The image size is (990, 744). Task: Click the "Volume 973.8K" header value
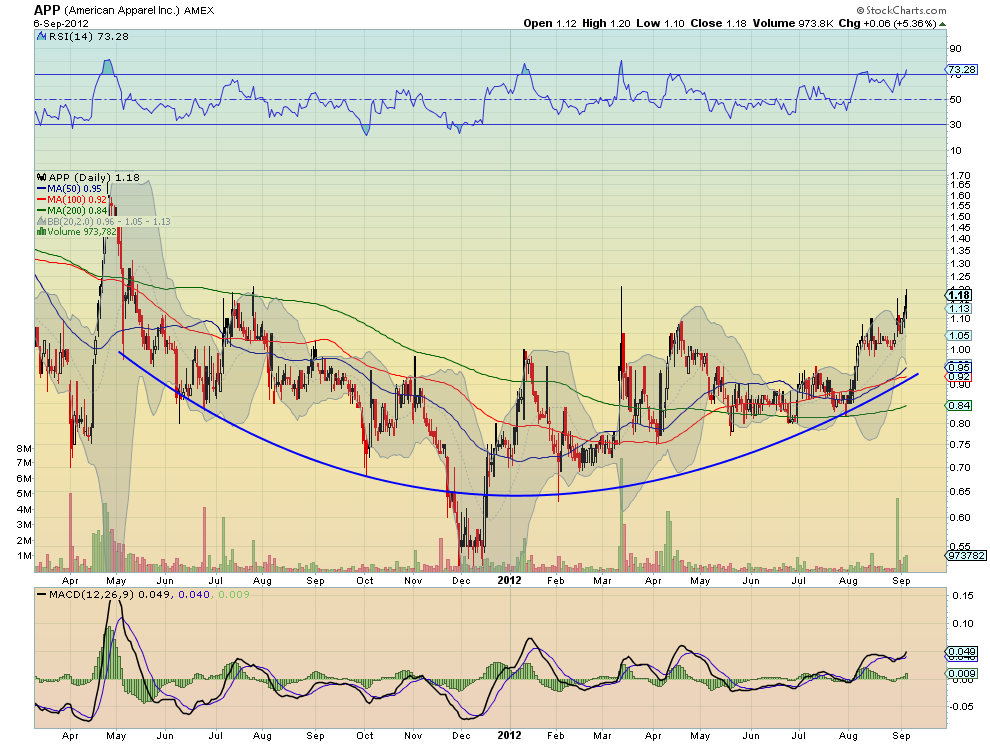(x=793, y=23)
